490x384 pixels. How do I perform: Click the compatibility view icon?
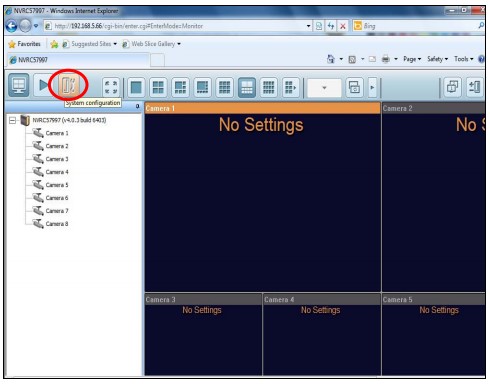(319, 26)
